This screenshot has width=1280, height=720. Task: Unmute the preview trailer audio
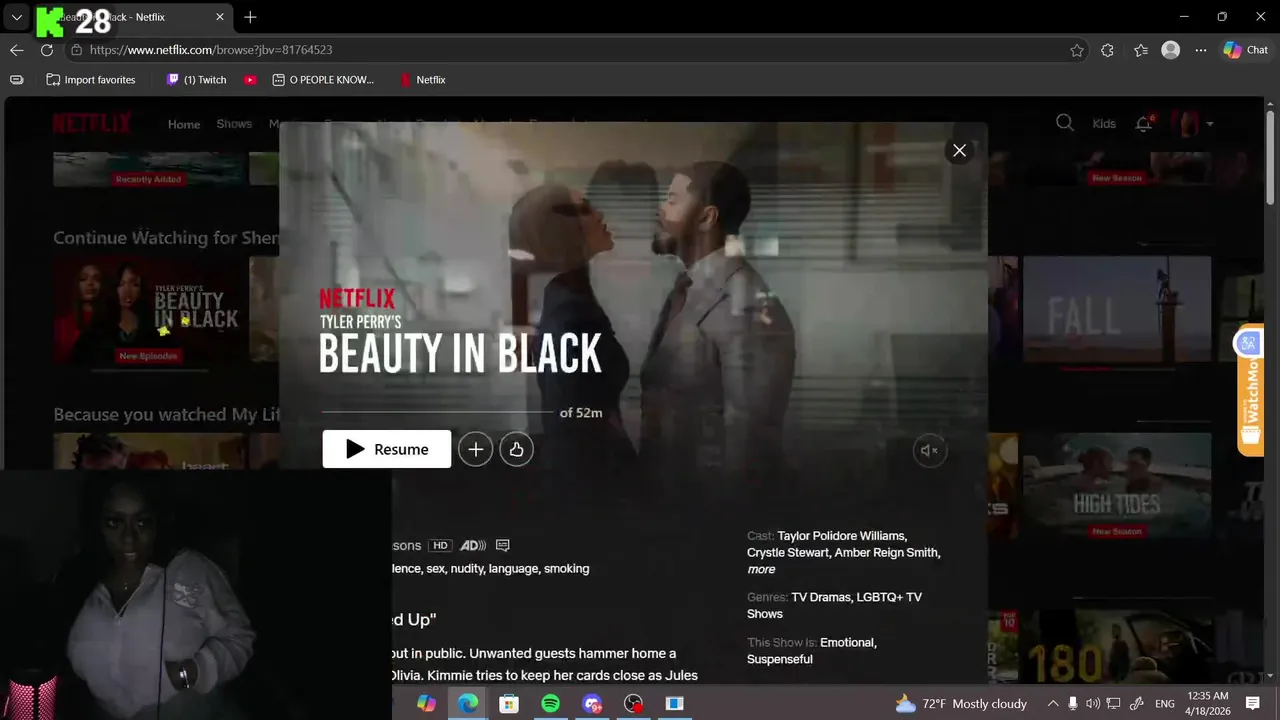coord(929,451)
